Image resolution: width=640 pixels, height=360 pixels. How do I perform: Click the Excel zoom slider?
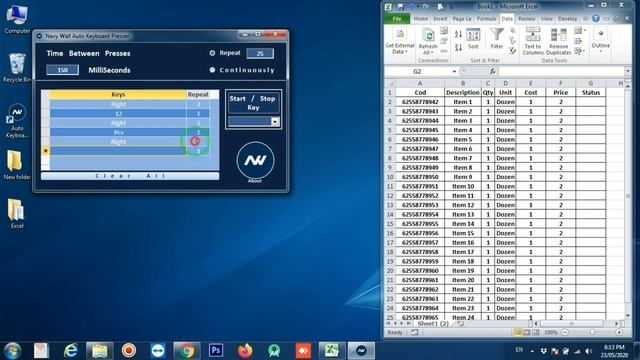[592, 332]
